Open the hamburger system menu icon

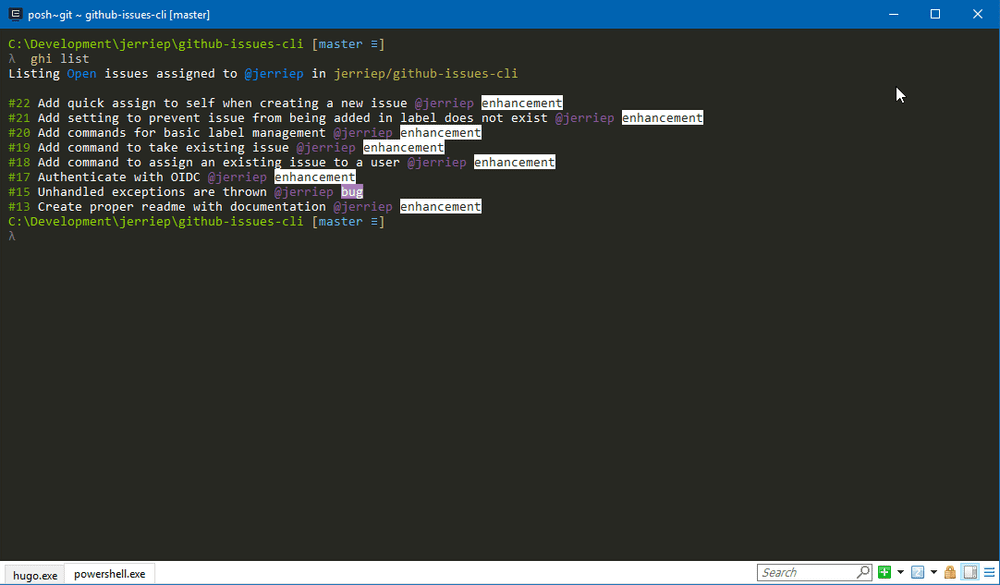pos(990,572)
